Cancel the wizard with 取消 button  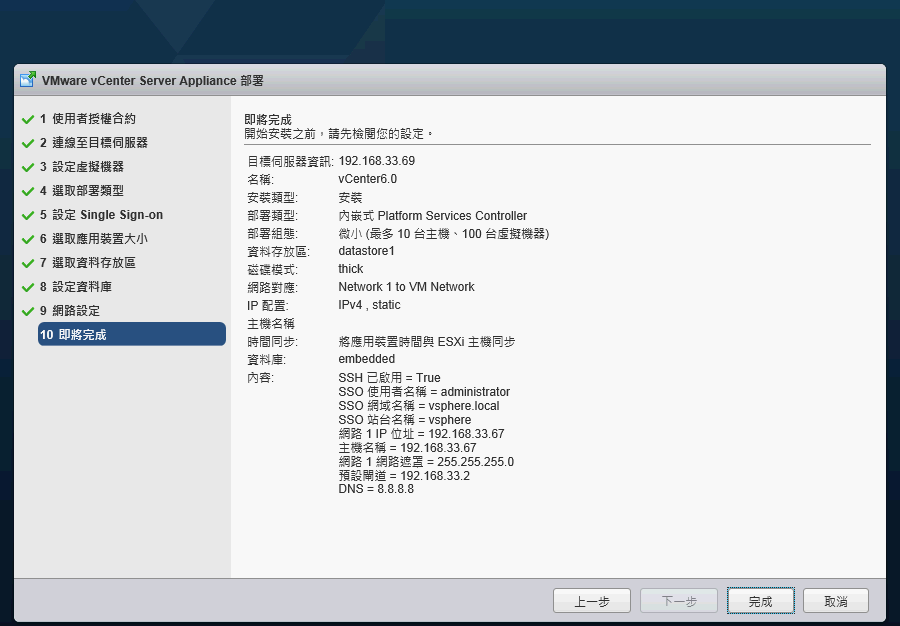coord(836,601)
